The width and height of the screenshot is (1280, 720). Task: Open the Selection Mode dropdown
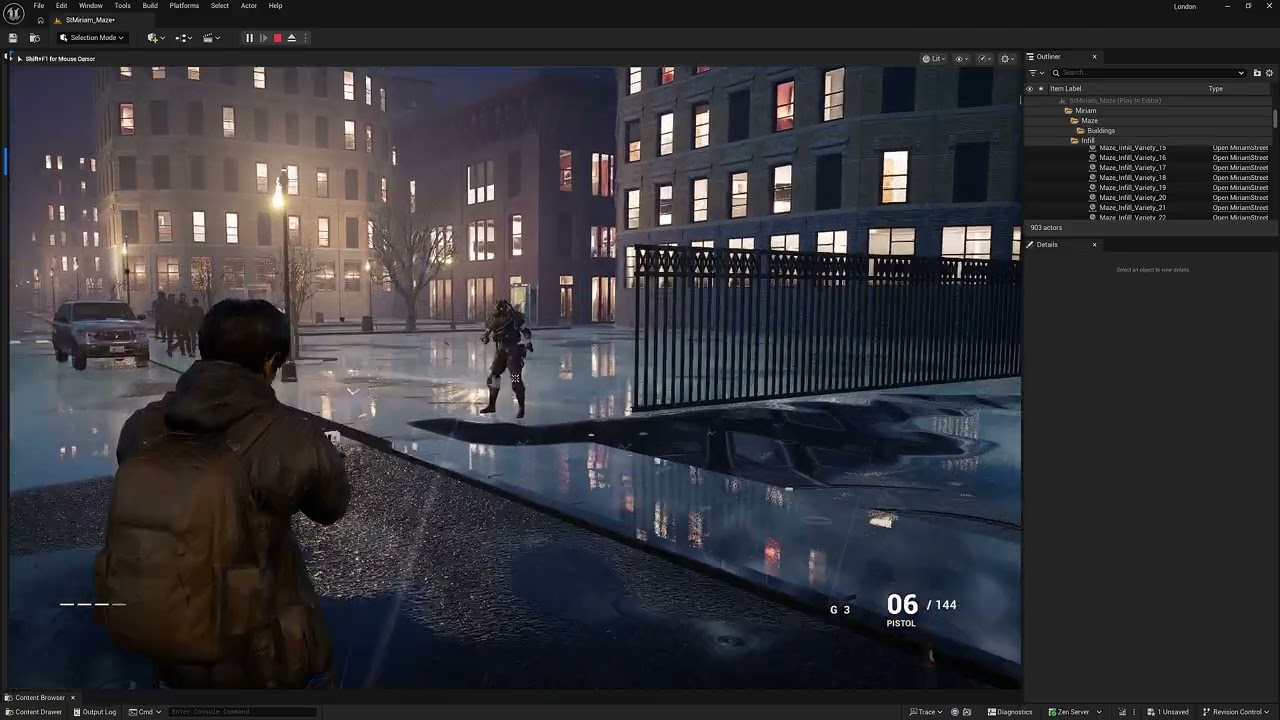pos(91,38)
